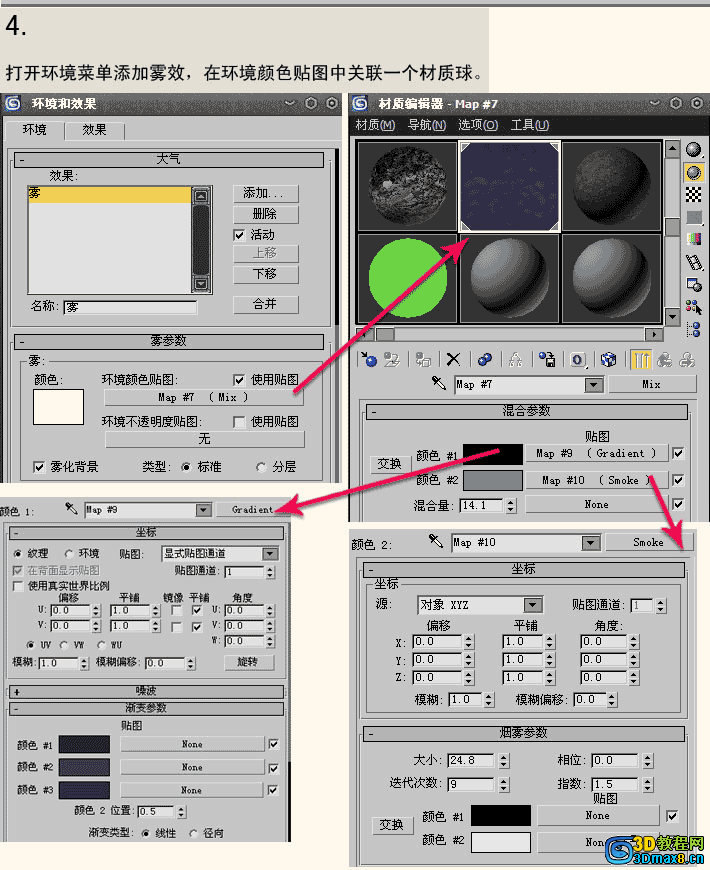
Task: Click Put Material to Scene icon
Action: tap(392, 360)
